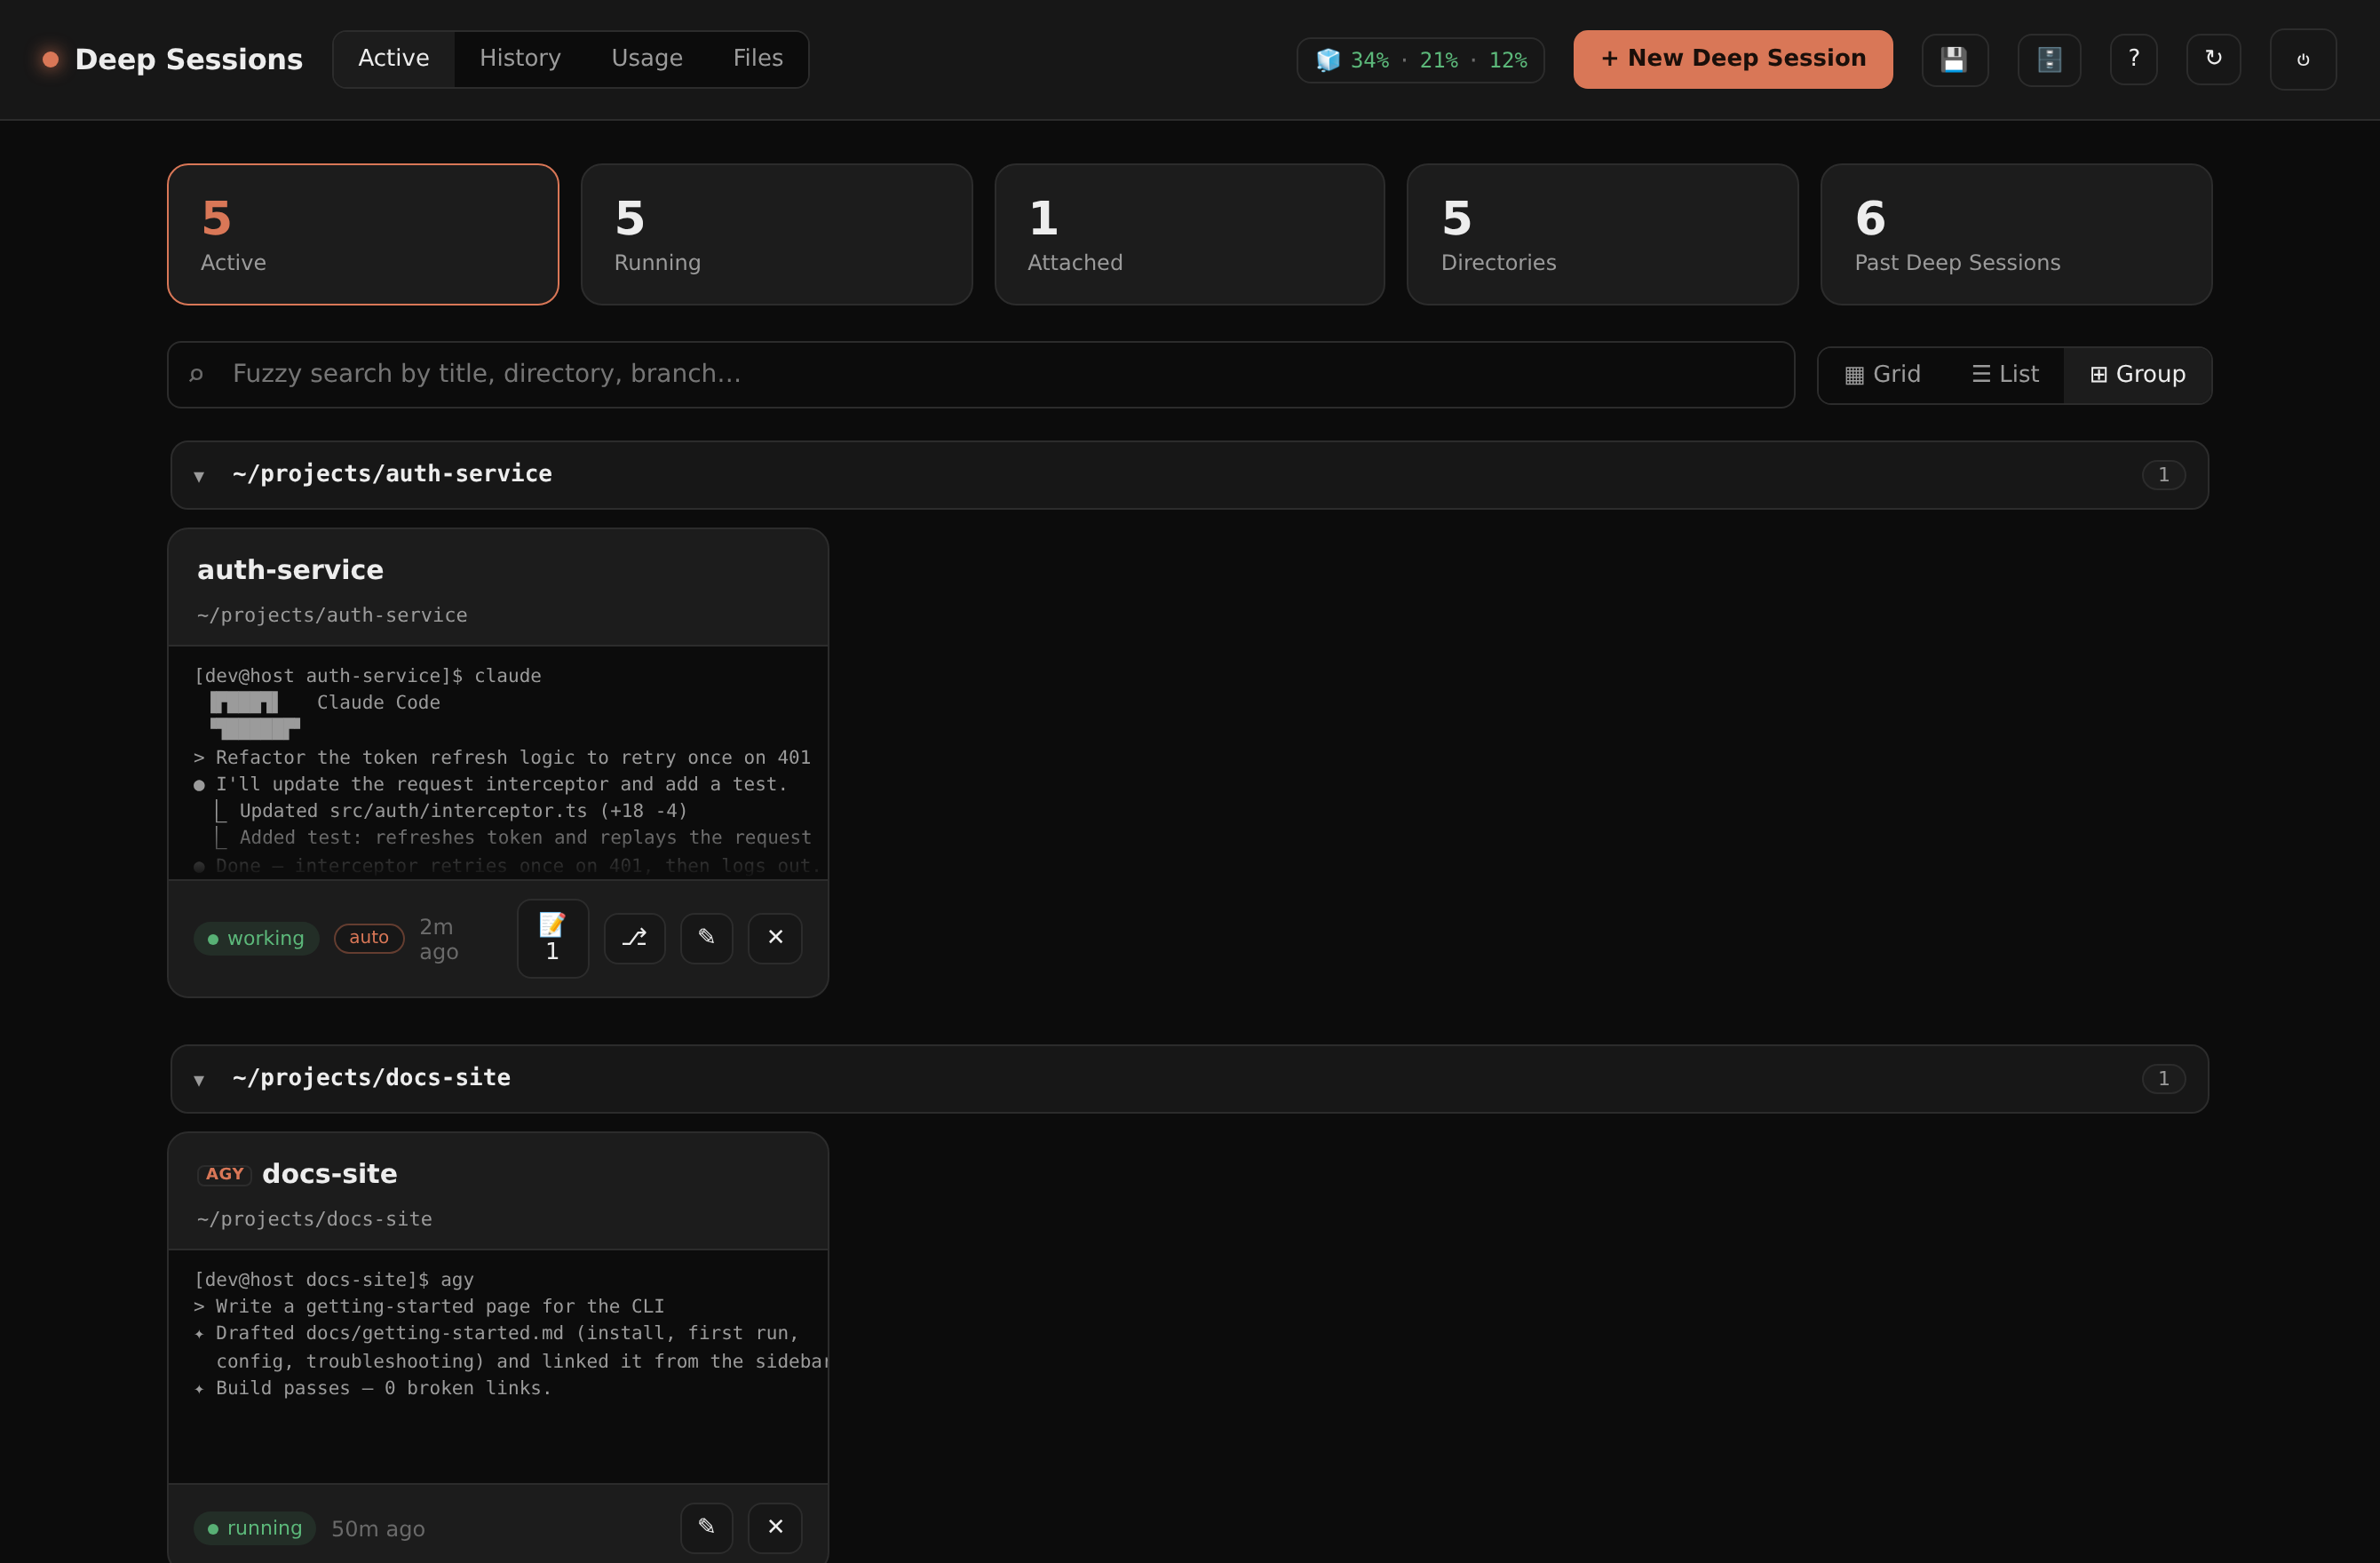The image size is (2380, 1563).
Task: Refresh sessions with the circular arrow icon
Action: click(2213, 59)
